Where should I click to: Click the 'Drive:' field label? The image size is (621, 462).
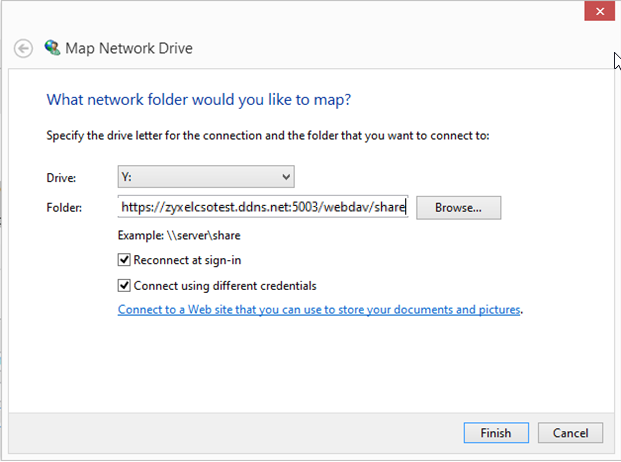point(62,178)
